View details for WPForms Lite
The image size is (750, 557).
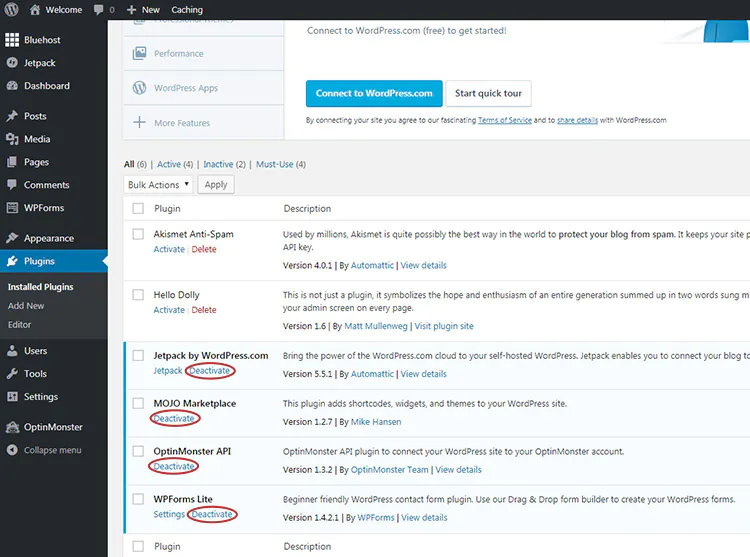coord(424,517)
